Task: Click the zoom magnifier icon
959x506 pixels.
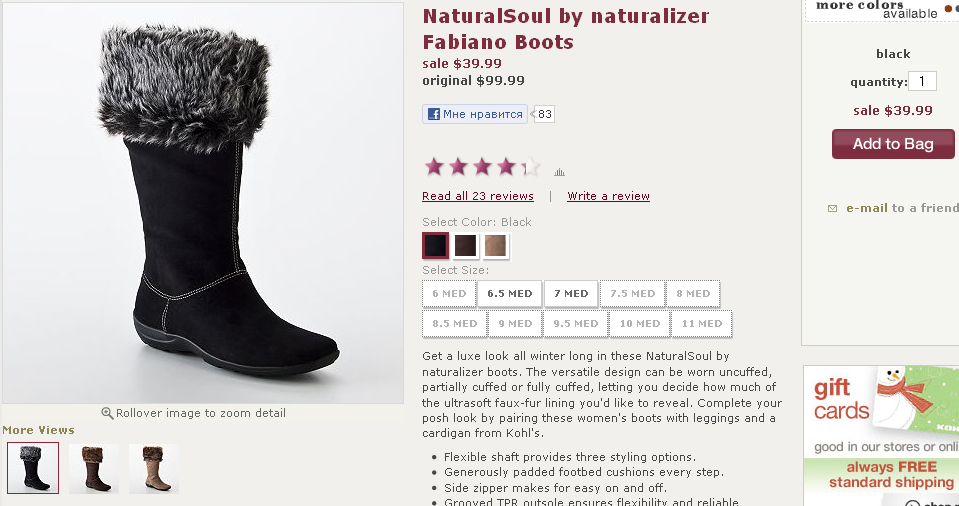Action: click(108, 413)
